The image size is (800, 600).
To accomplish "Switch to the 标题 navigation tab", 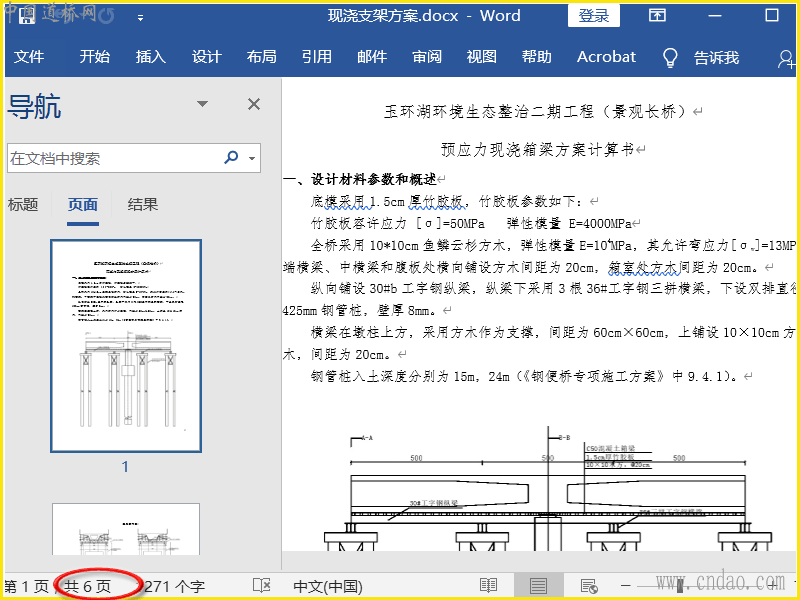I will pos(23,205).
